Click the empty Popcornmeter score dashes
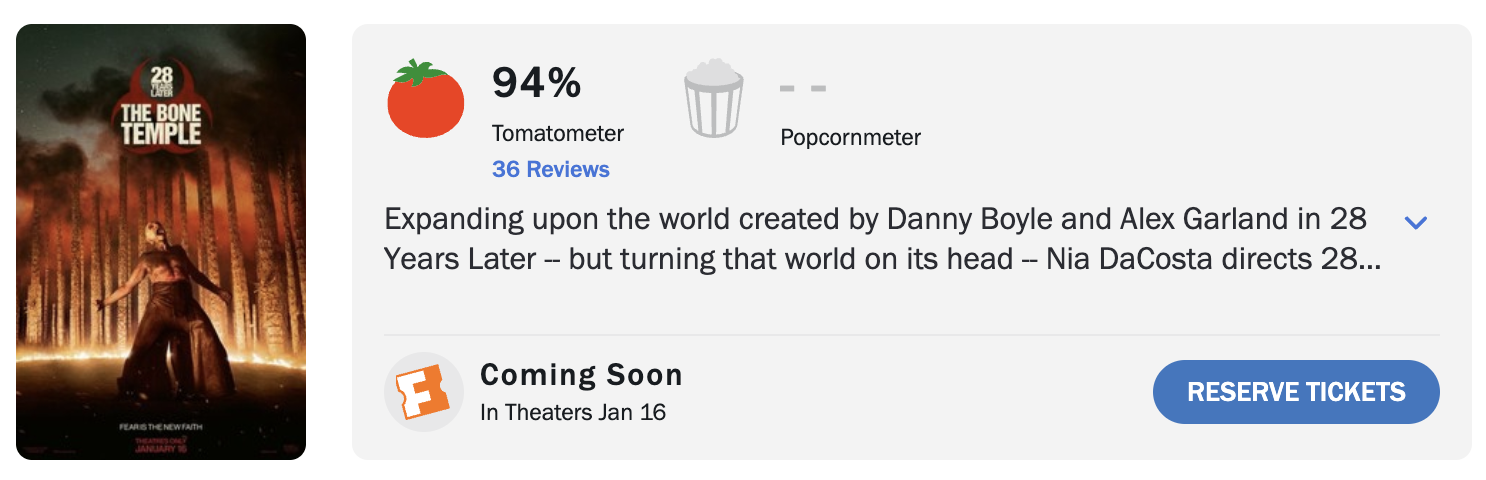Viewport: 1486px width, 480px height. (803, 88)
